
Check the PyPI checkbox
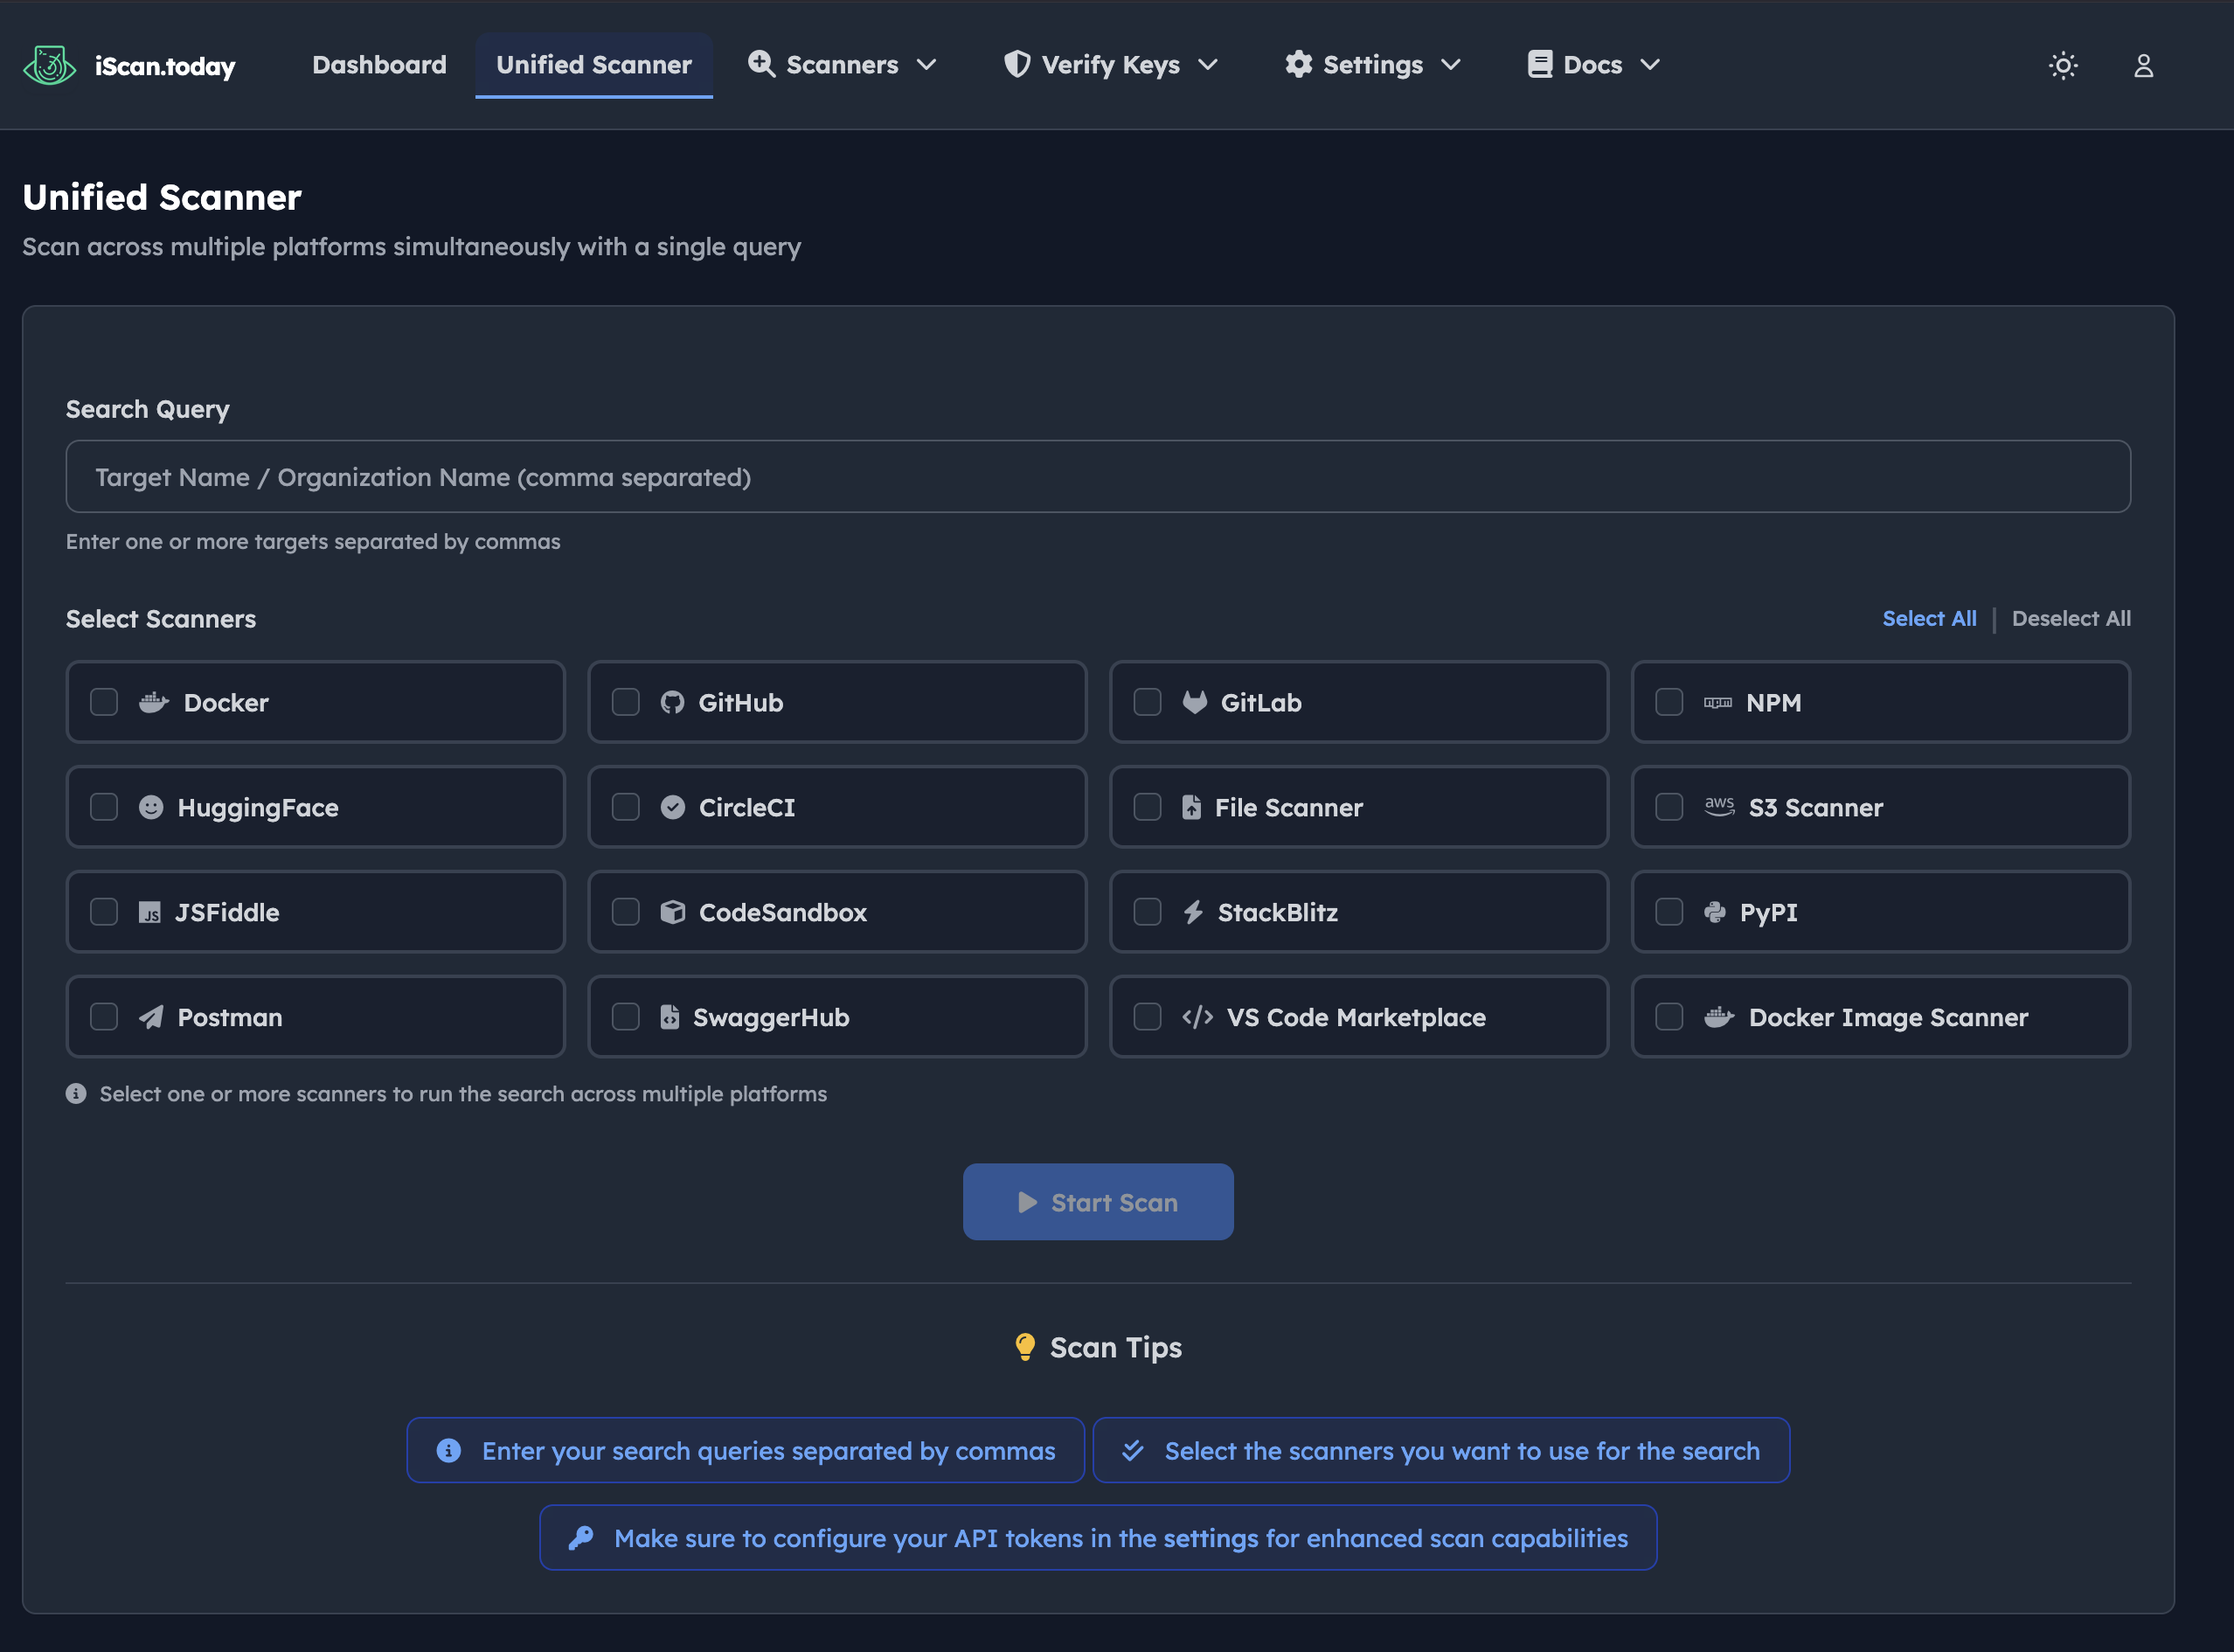click(x=1669, y=912)
